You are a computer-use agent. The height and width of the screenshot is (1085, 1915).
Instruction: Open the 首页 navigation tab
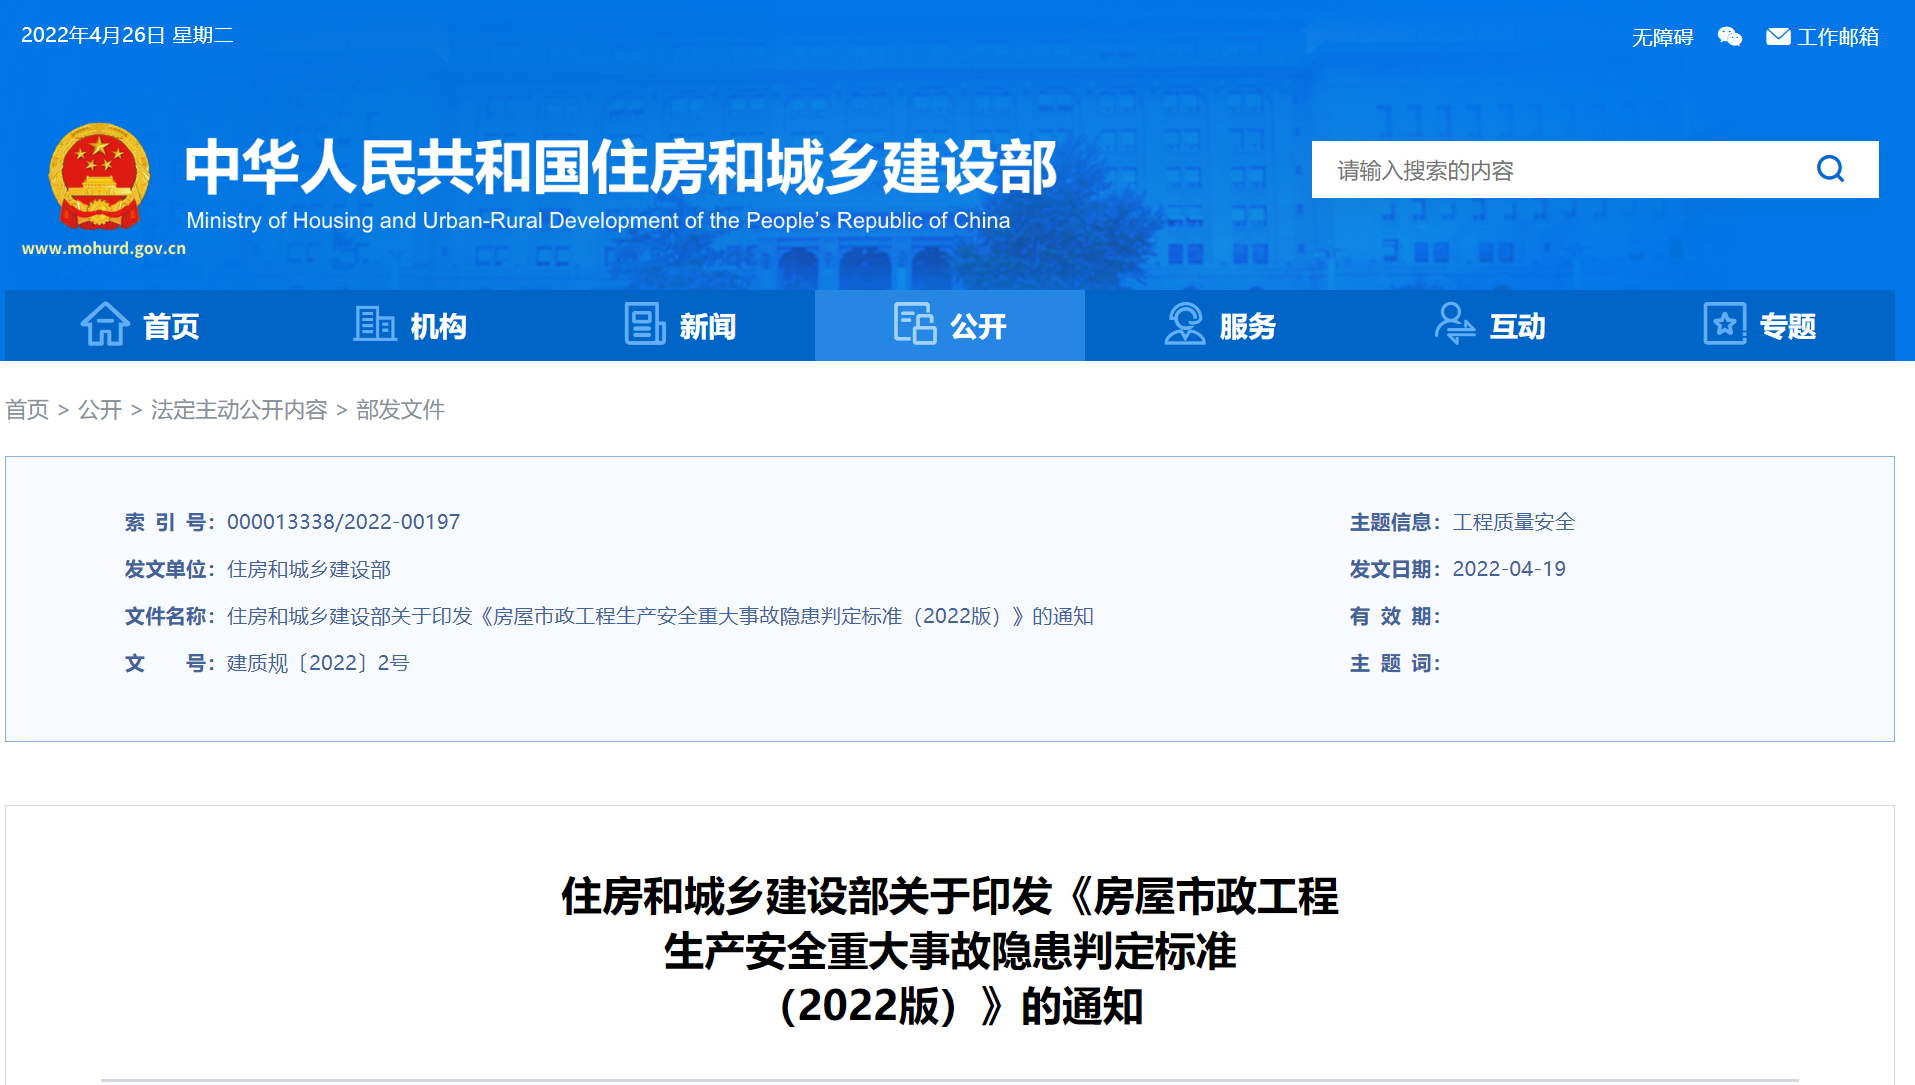tap(140, 325)
